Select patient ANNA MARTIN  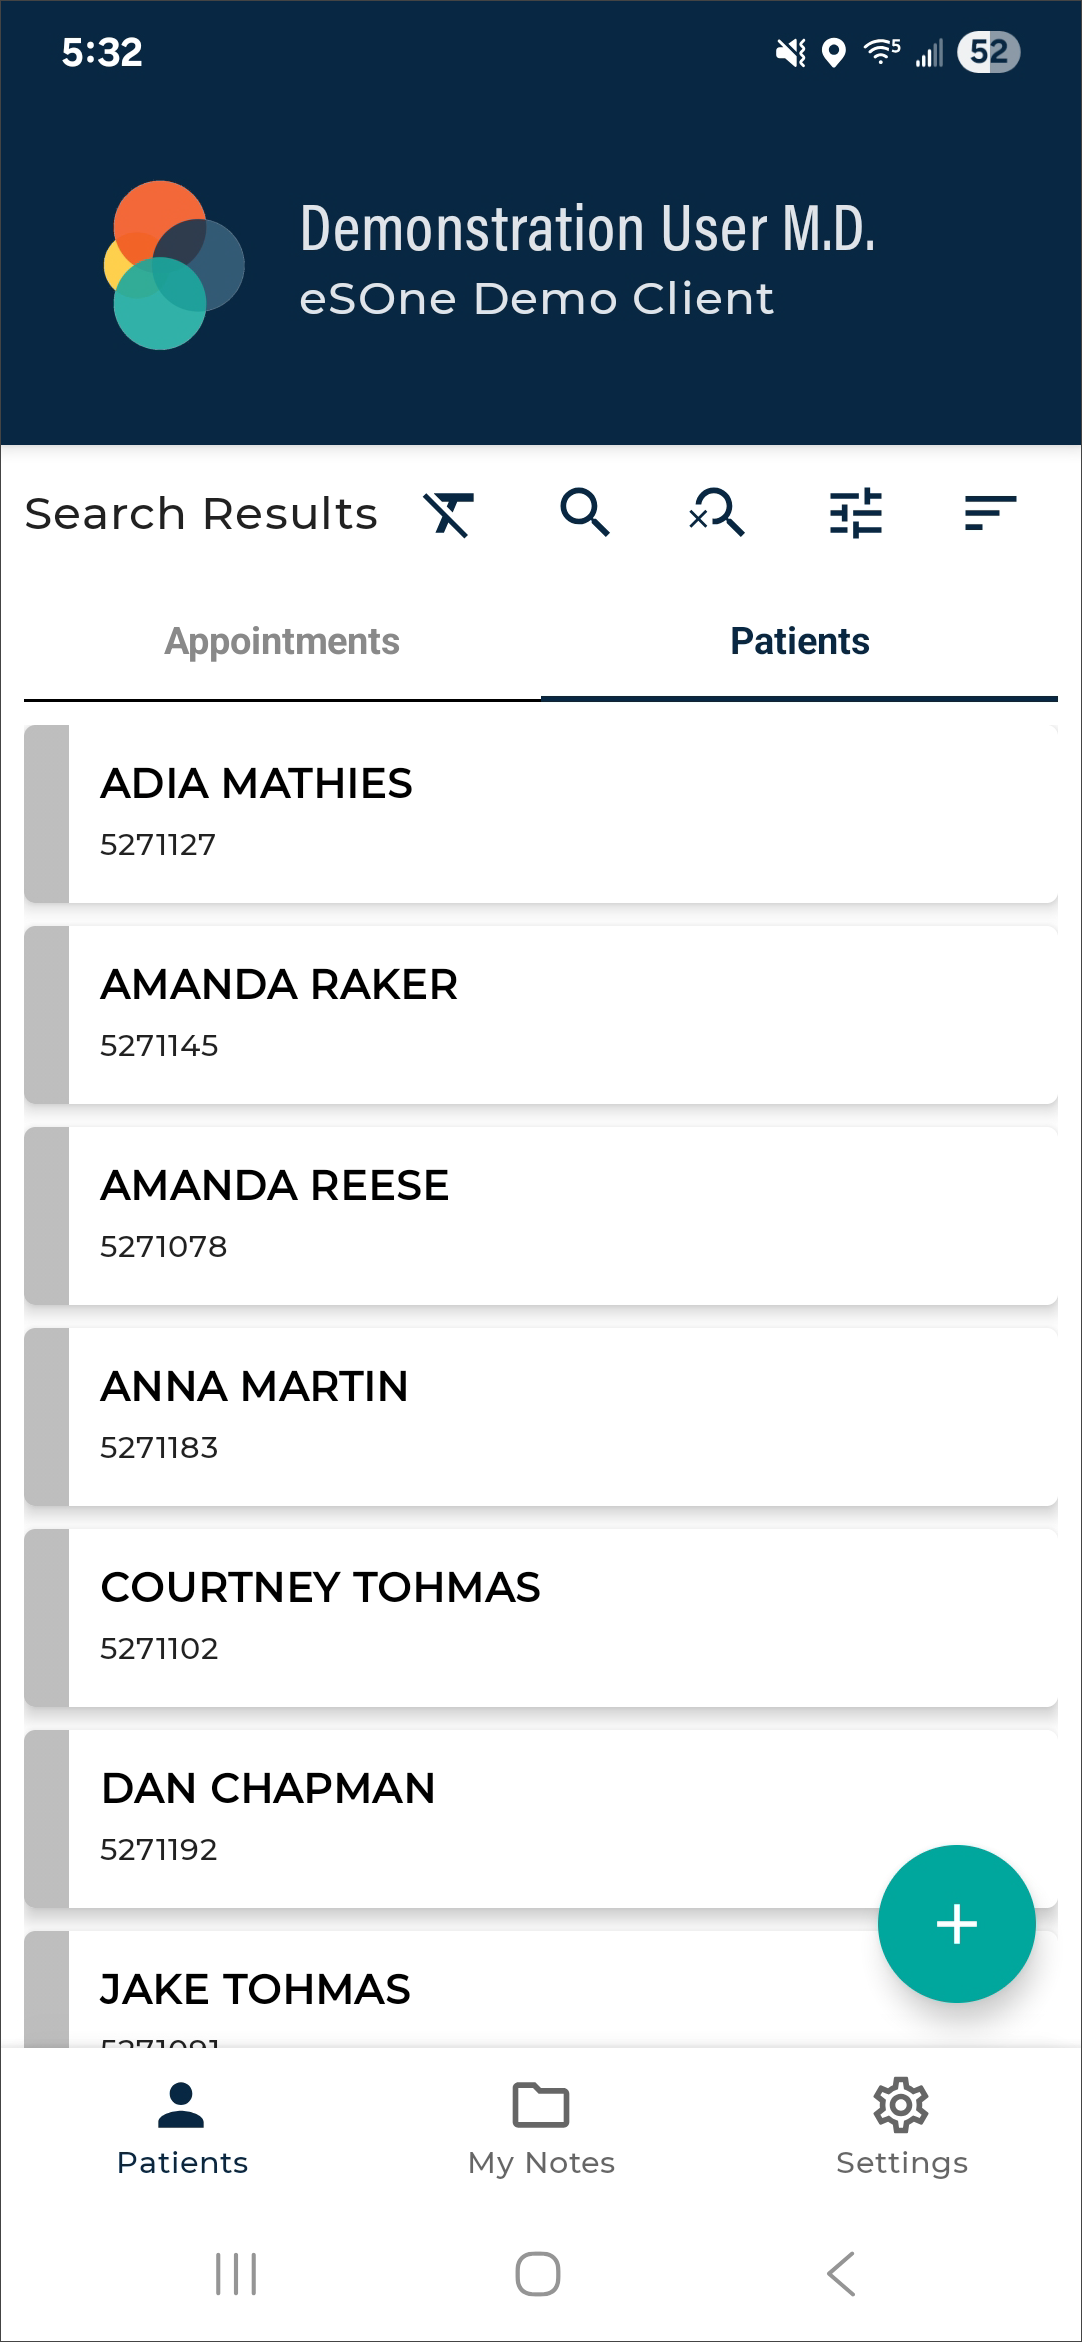540,1416
